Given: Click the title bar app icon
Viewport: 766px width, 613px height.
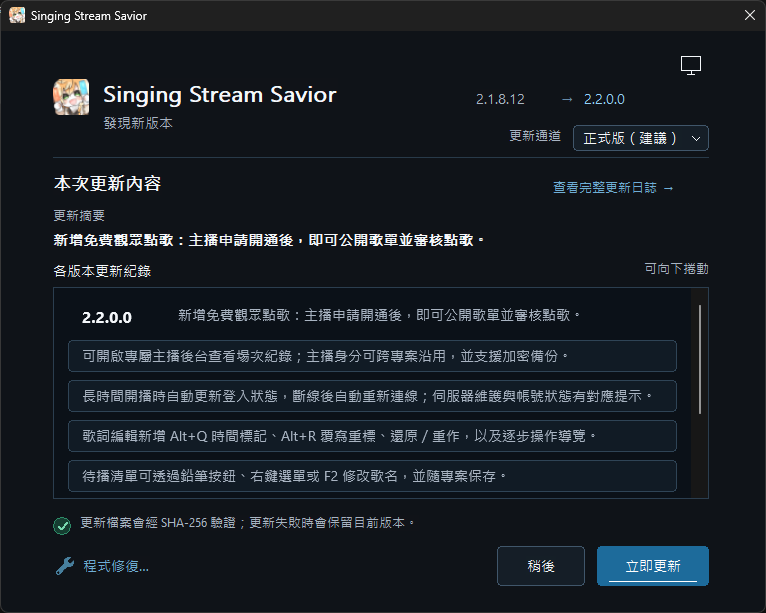Looking at the screenshot, I should click(17, 16).
